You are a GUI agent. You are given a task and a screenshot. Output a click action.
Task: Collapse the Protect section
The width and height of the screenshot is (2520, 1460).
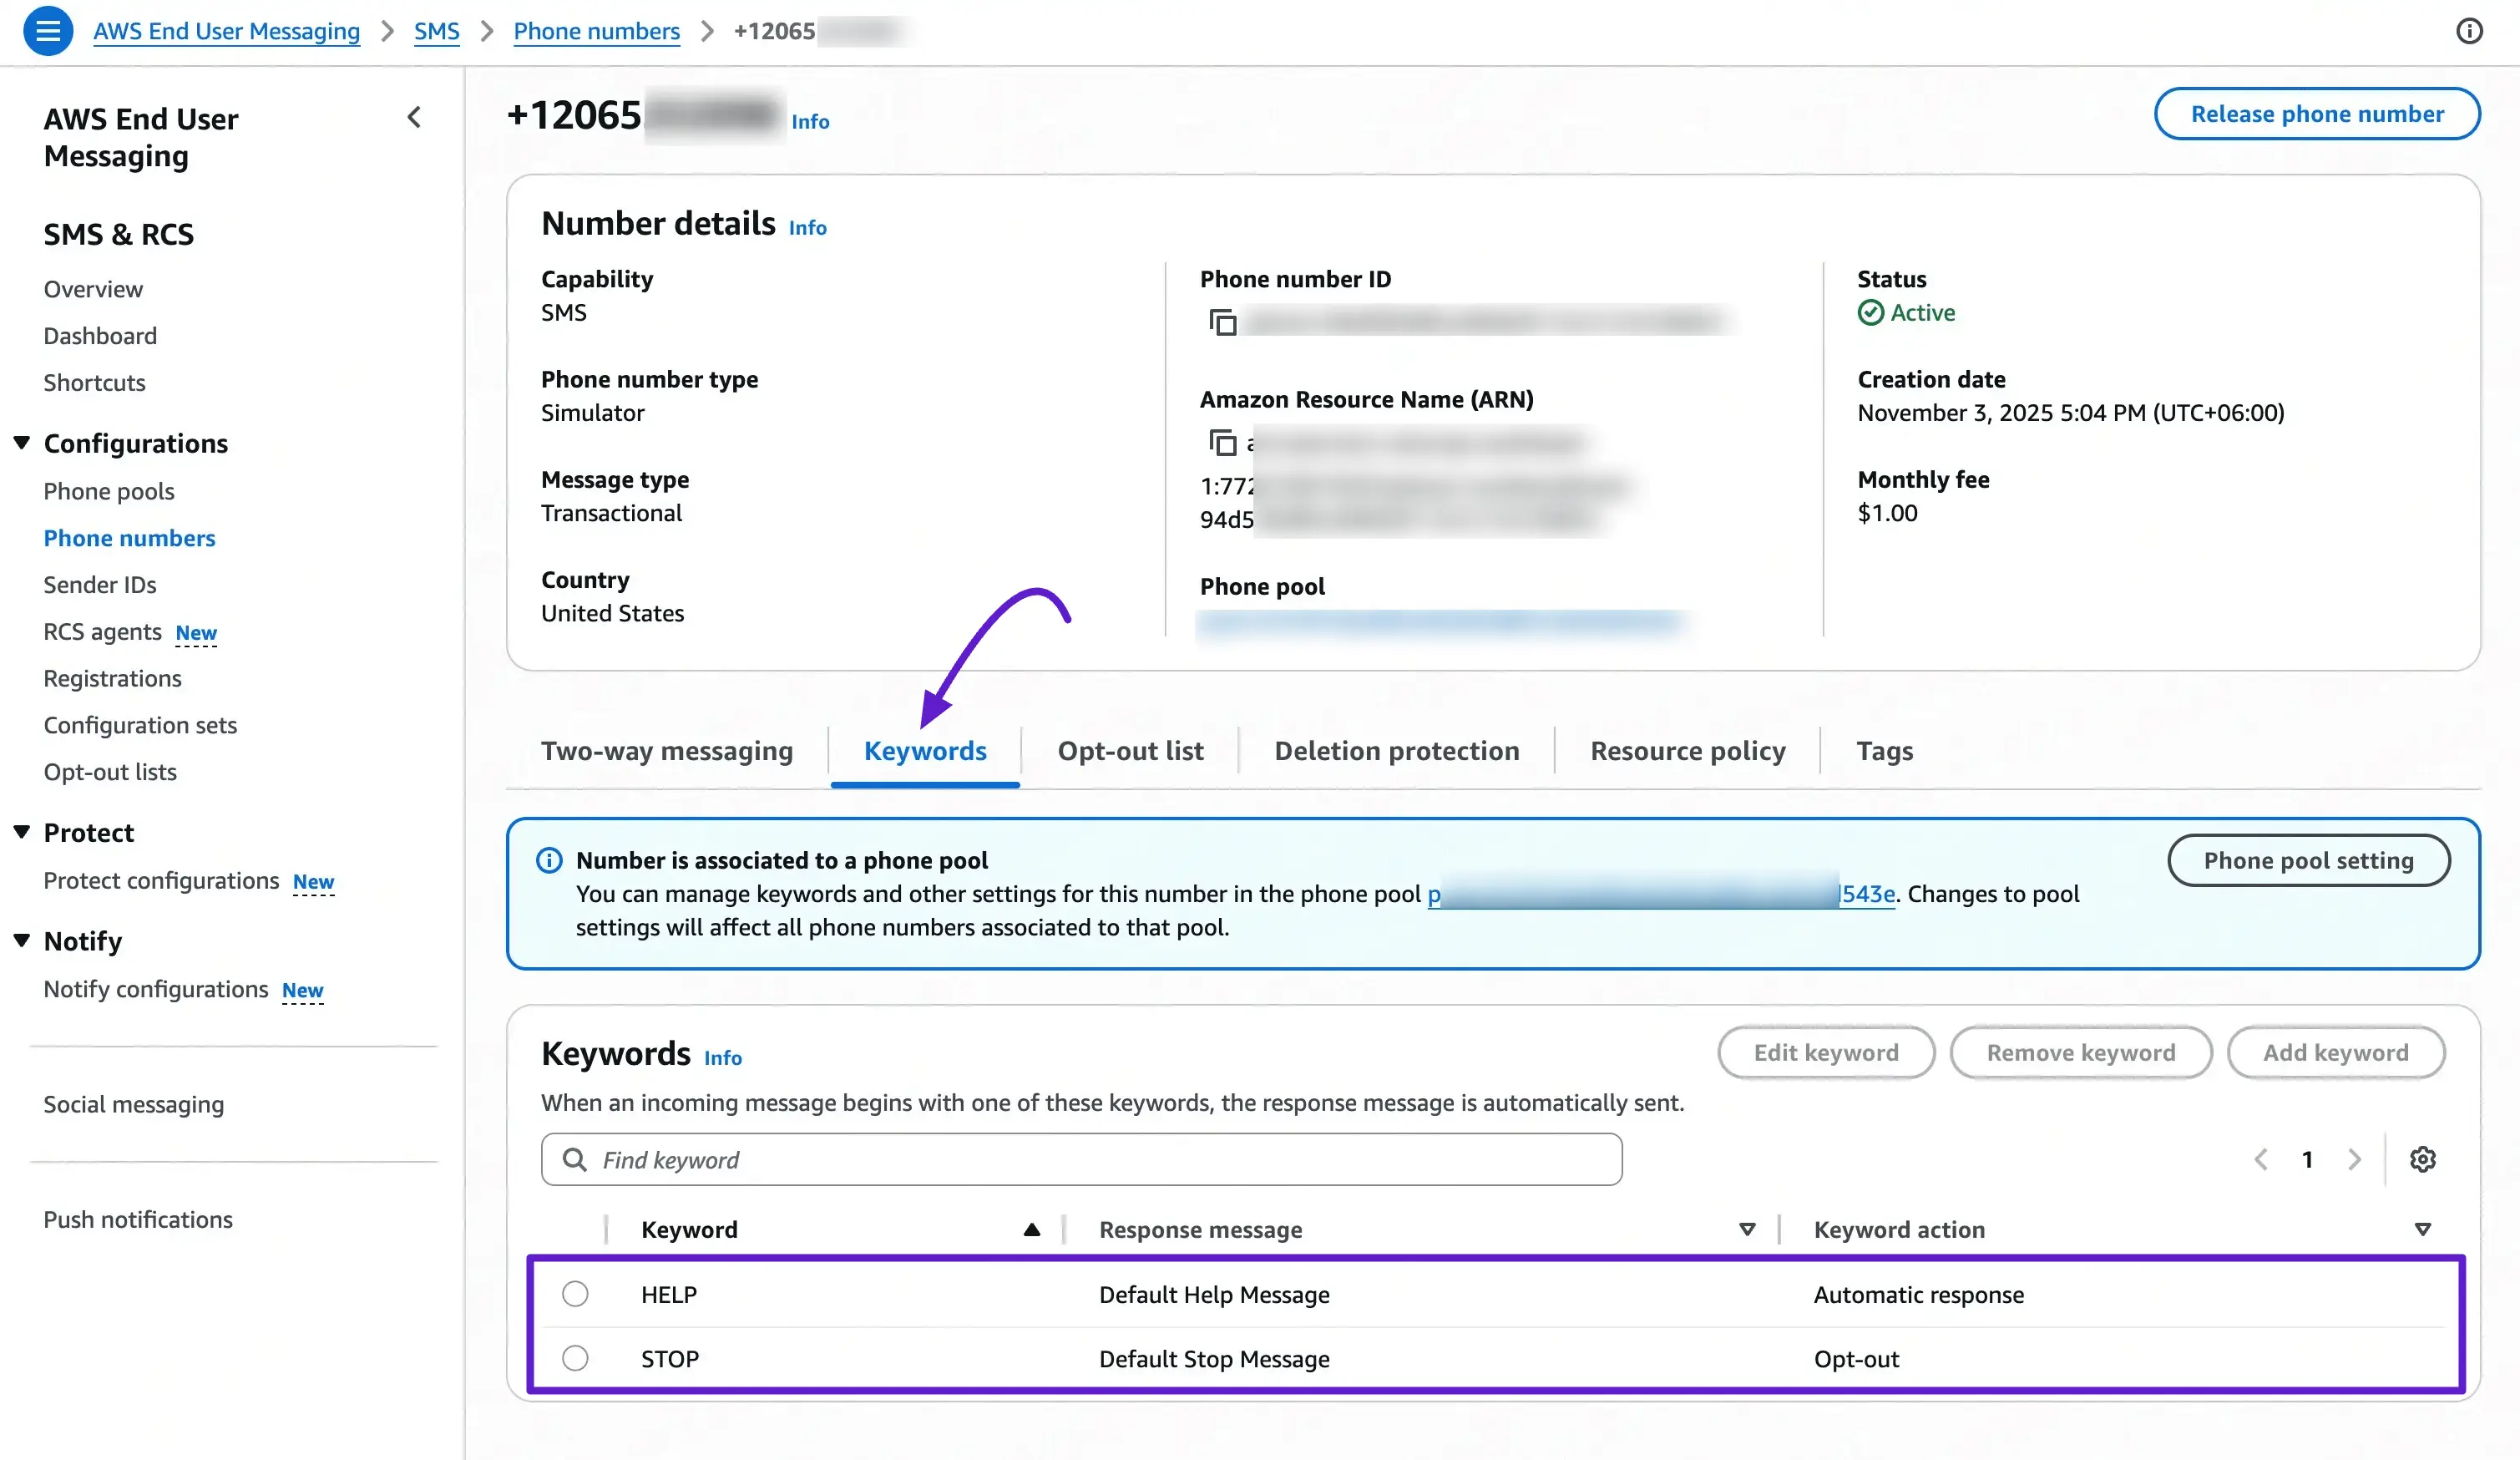point(21,832)
